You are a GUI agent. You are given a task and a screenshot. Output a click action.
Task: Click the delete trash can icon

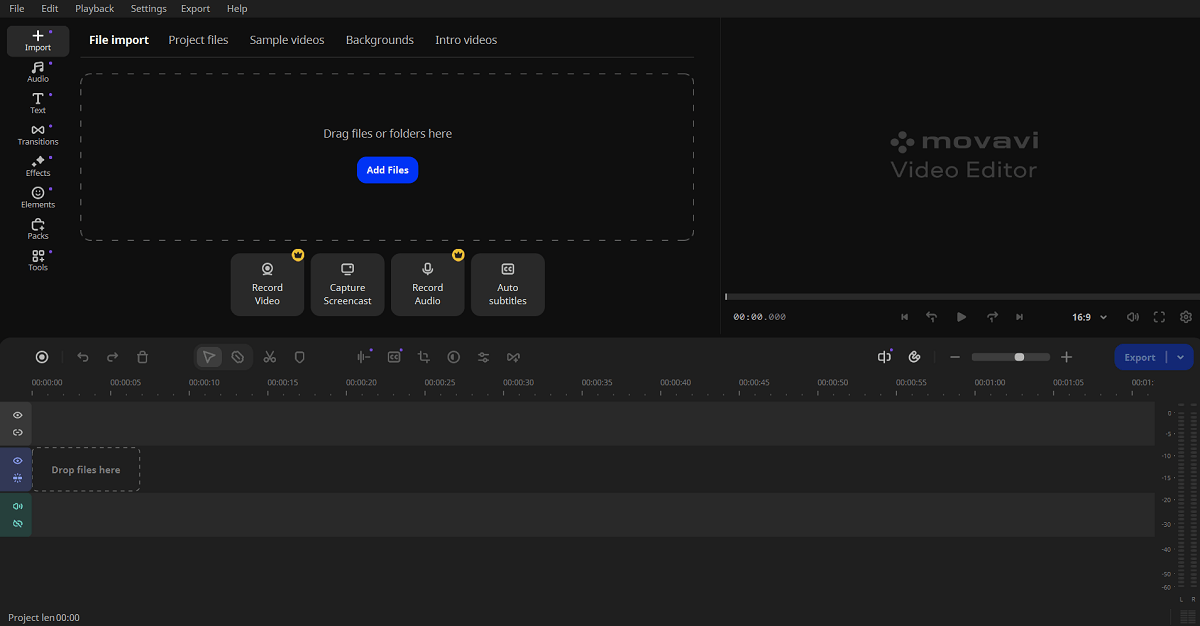tap(142, 357)
